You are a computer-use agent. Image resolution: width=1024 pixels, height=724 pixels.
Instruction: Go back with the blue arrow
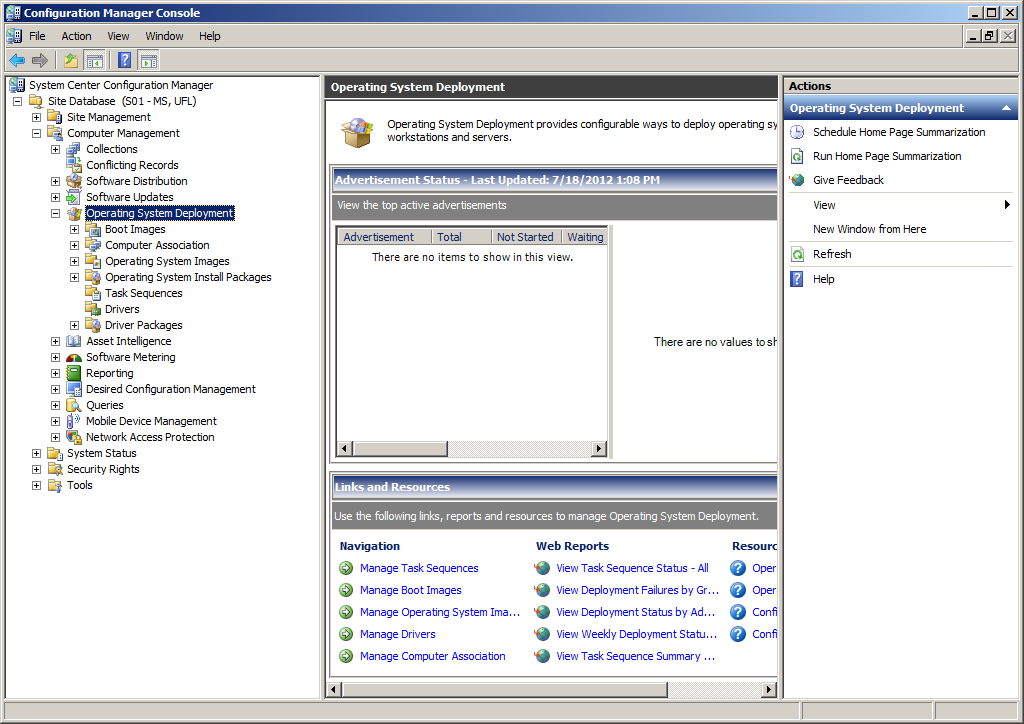click(x=17, y=61)
